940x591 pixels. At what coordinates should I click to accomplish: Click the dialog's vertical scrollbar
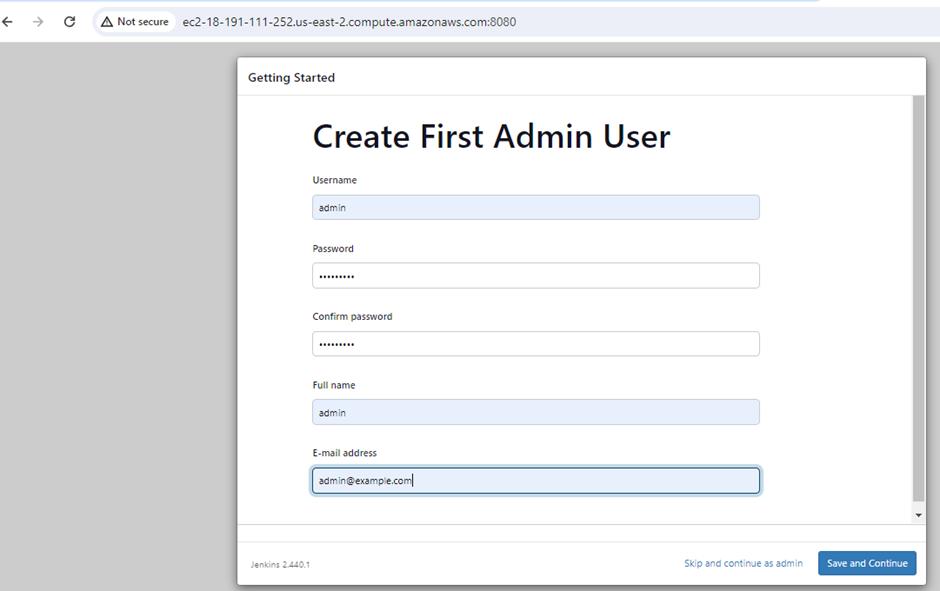(918, 300)
